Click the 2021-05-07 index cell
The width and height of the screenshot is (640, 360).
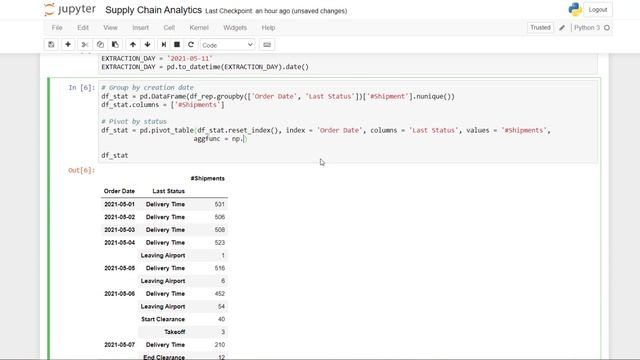click(119, 345)
